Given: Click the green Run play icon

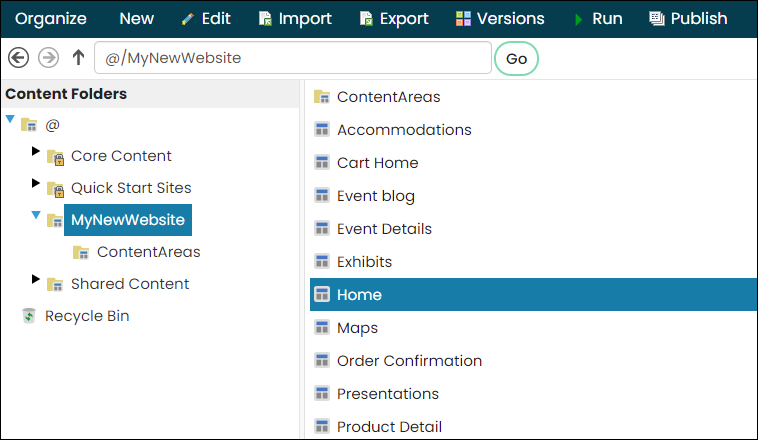Looking at the screenshot, I should click(x=578, y=19).
